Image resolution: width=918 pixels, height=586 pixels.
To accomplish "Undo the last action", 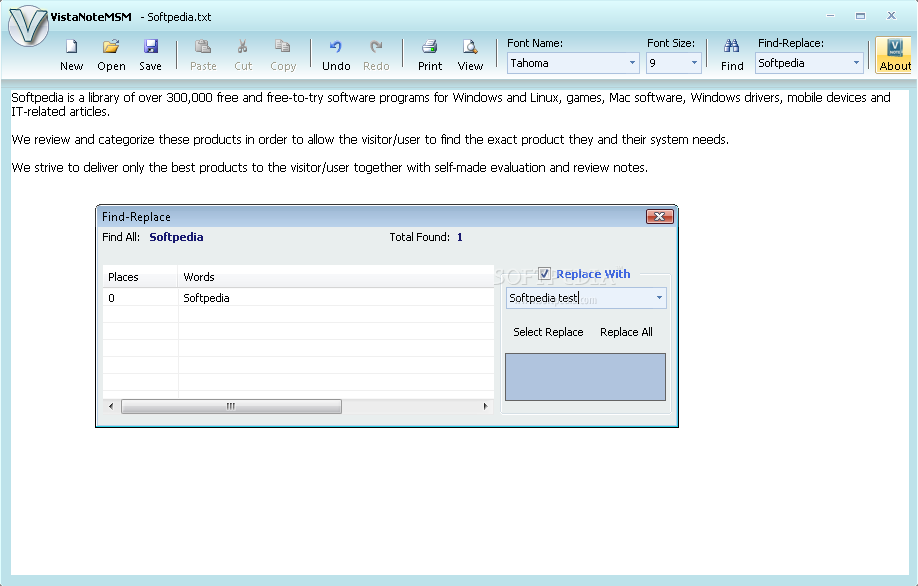I will pos(335,47).
